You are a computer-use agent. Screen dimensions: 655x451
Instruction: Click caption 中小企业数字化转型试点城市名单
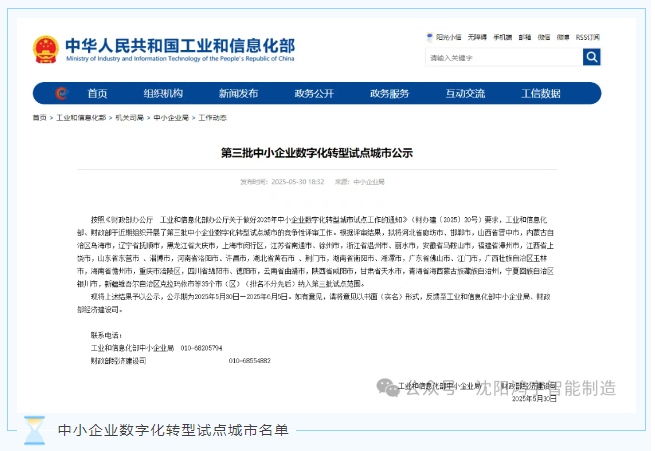173,430
